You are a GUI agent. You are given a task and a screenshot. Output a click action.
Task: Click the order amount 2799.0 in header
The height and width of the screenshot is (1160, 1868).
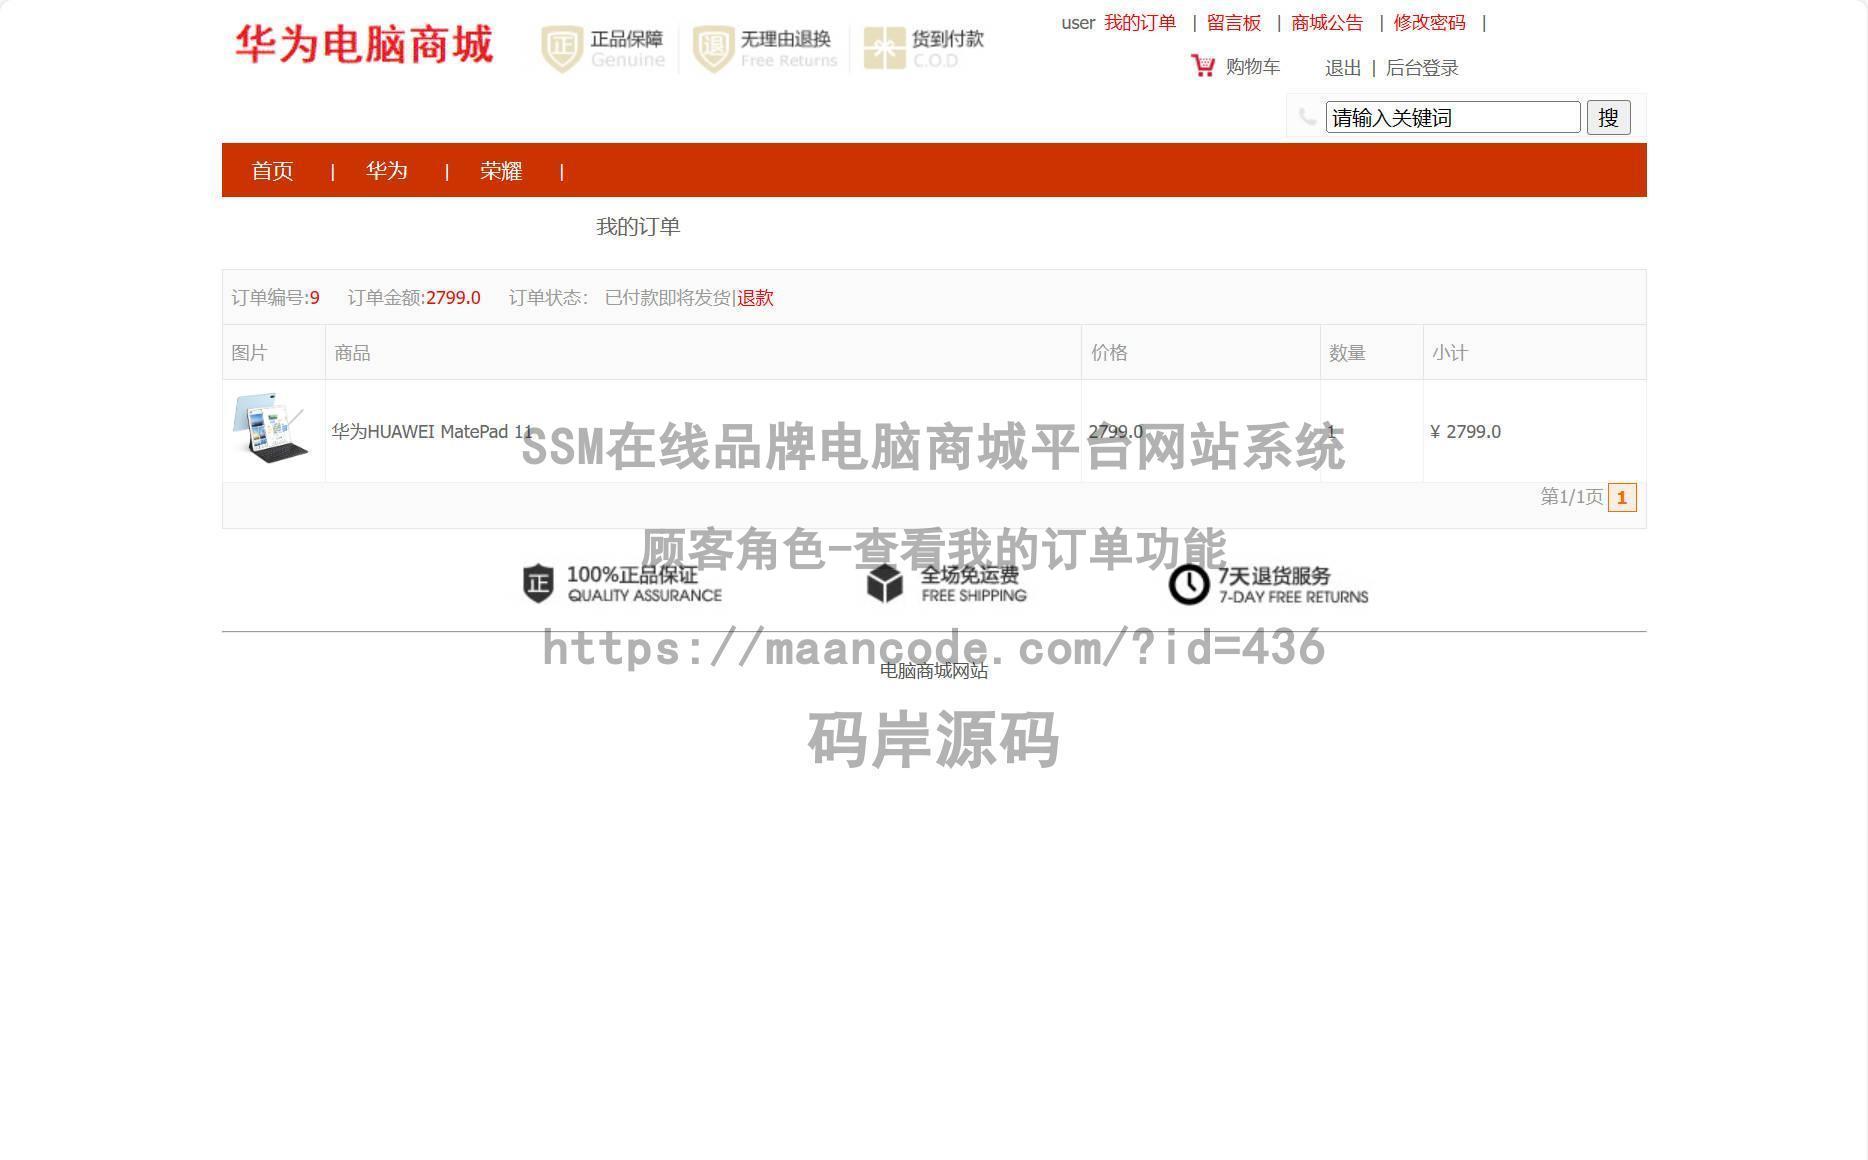pos(453,298)
